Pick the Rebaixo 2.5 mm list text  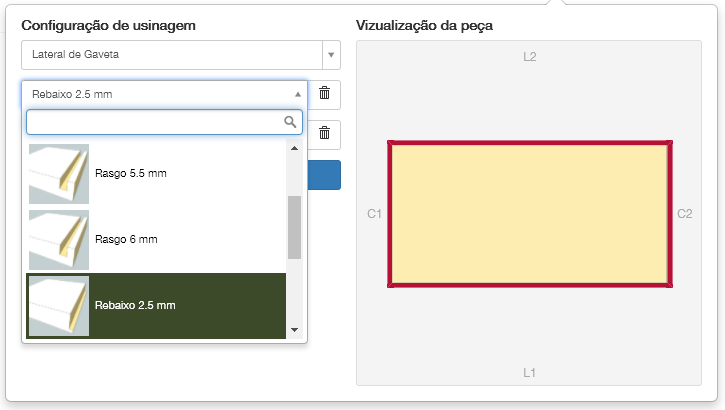pos(134,306)
